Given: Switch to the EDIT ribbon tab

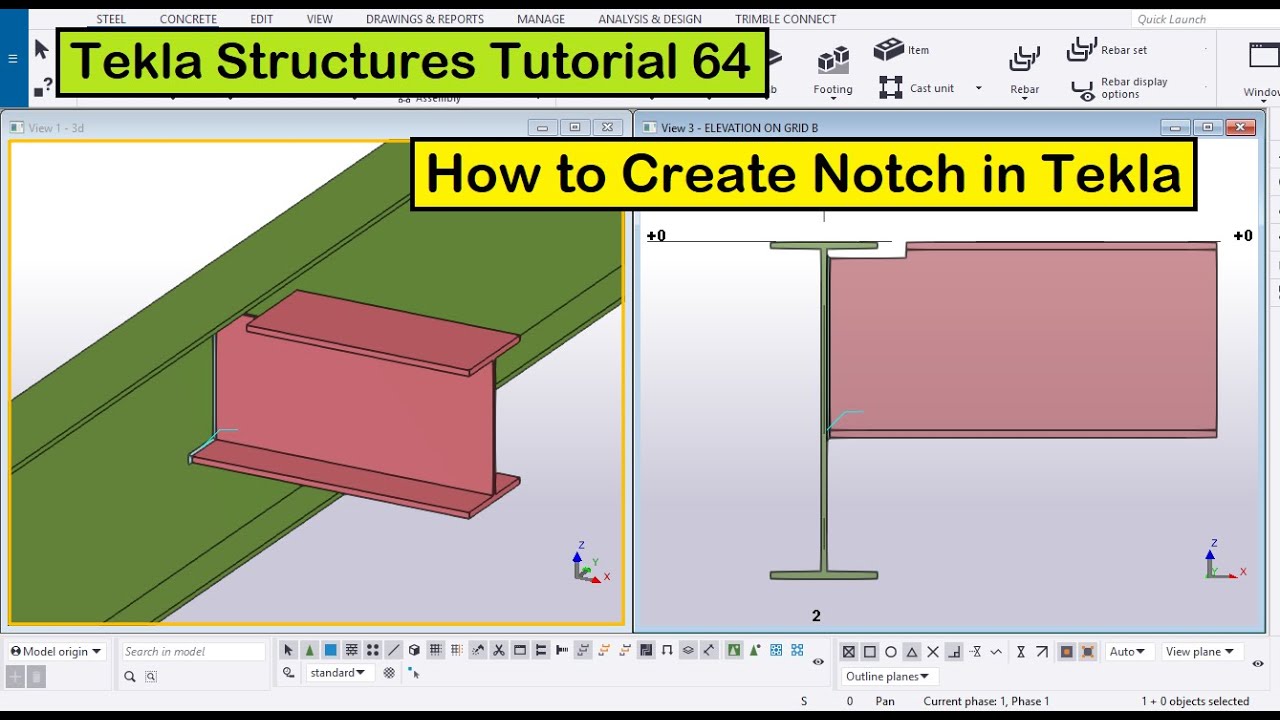Looking at the screenshot, I should (262, 19).
